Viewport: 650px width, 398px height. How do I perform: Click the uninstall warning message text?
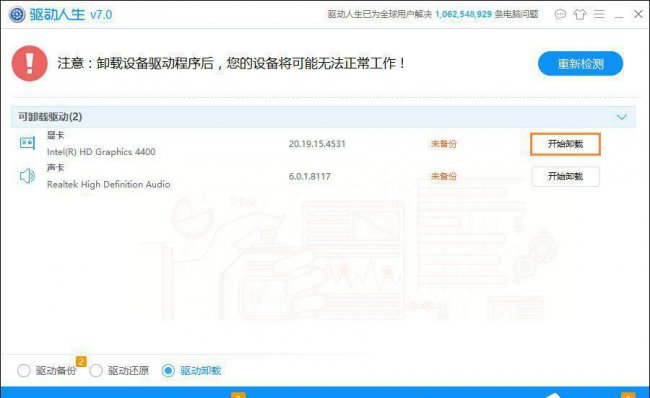point(231,63)
